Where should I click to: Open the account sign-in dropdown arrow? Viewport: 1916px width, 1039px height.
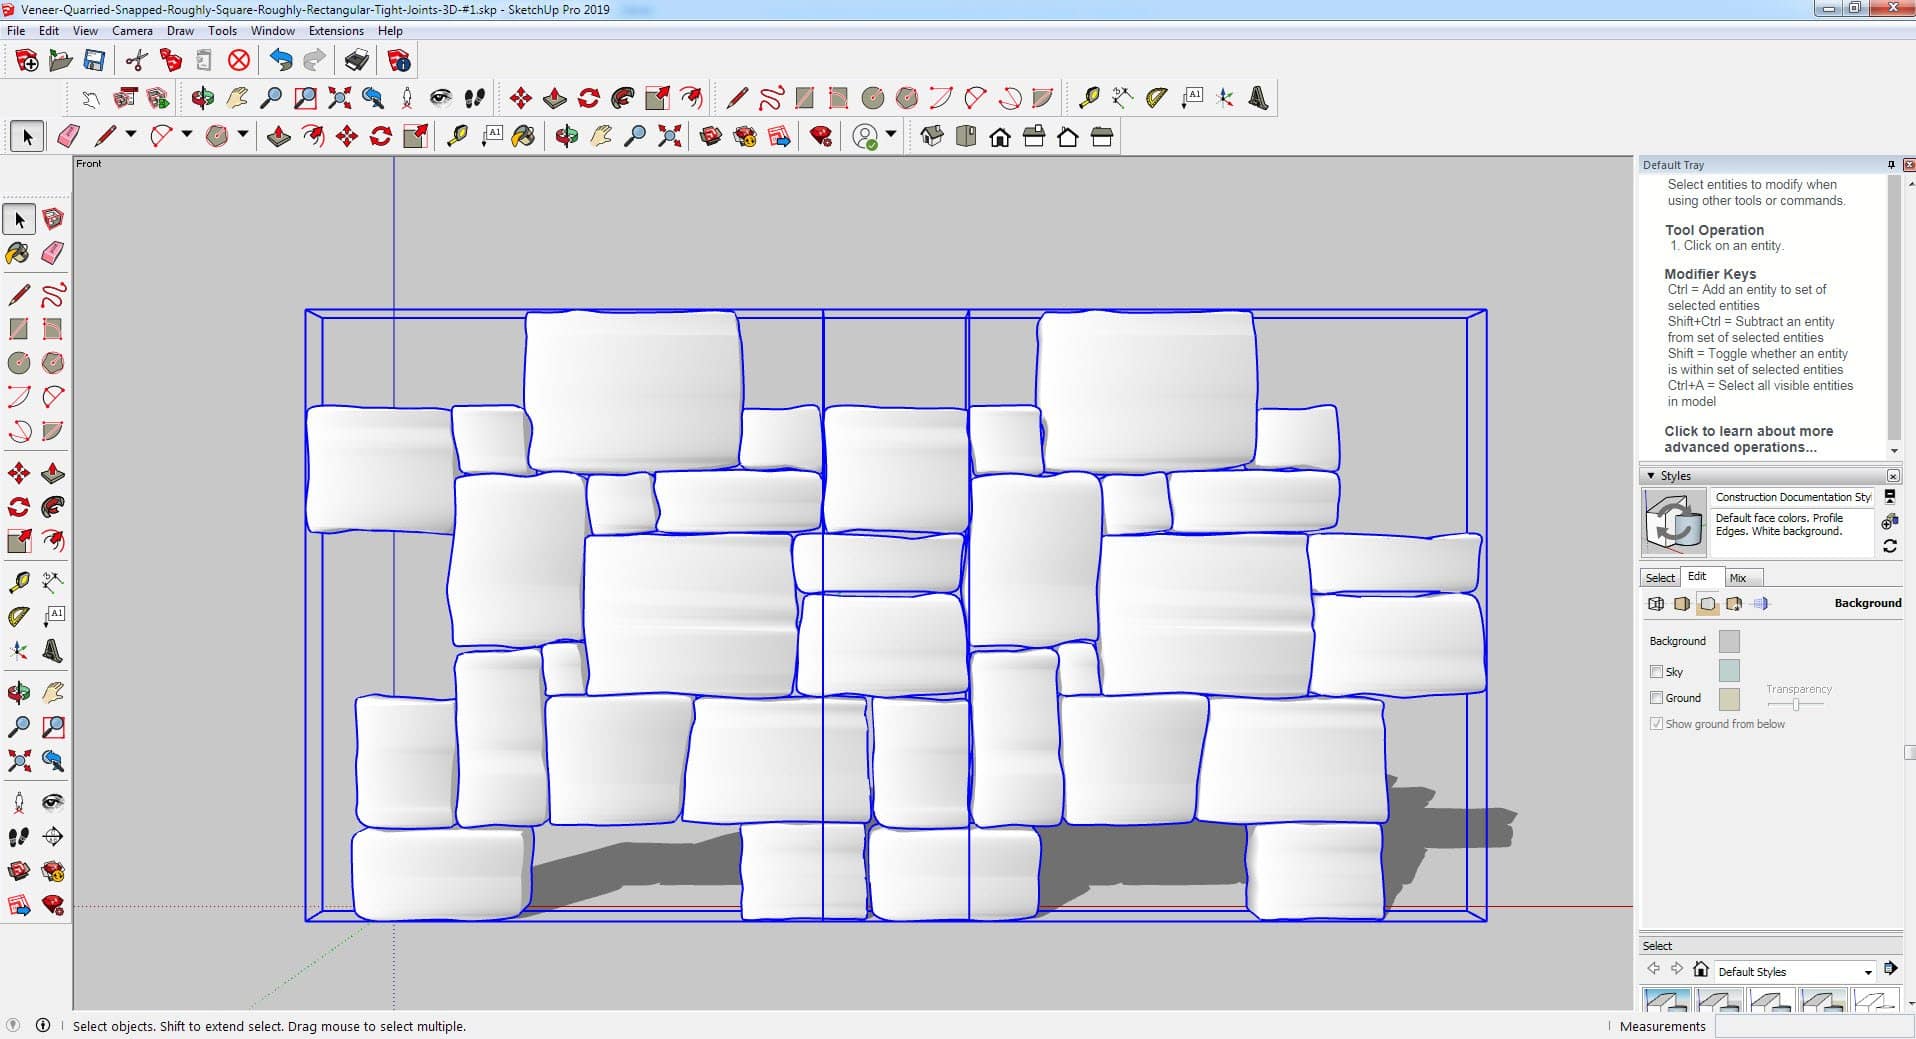(x=891, y=135)
